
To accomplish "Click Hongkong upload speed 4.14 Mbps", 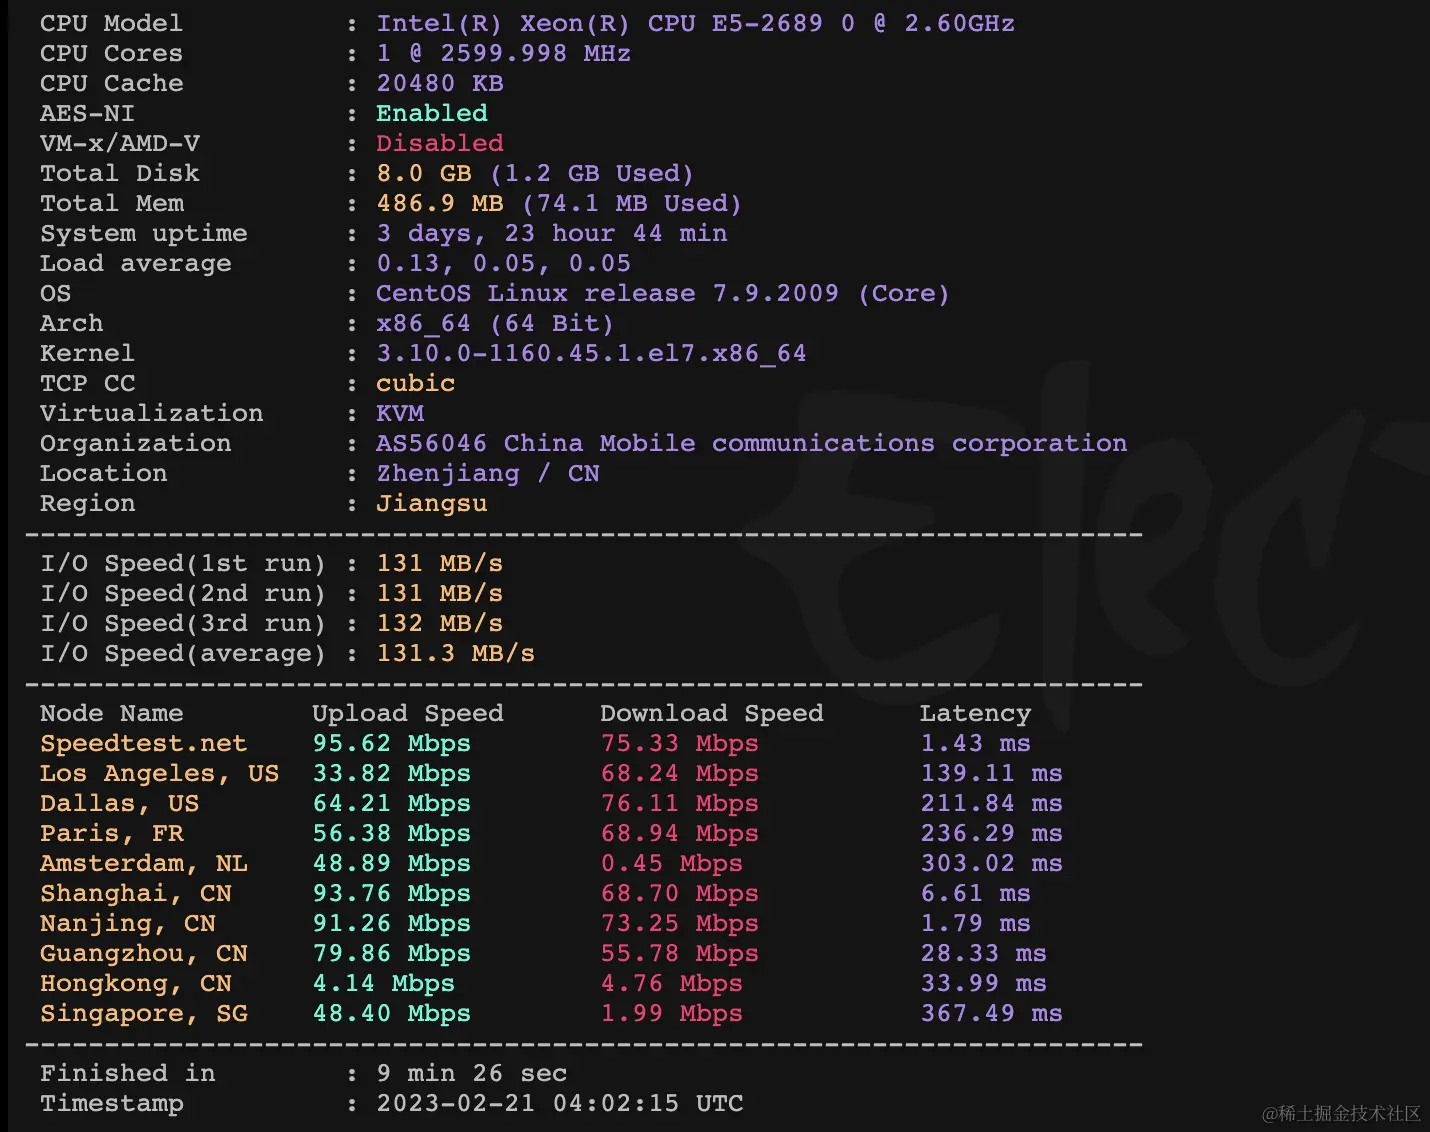I will pyautogui.click(x=383, y=983).
